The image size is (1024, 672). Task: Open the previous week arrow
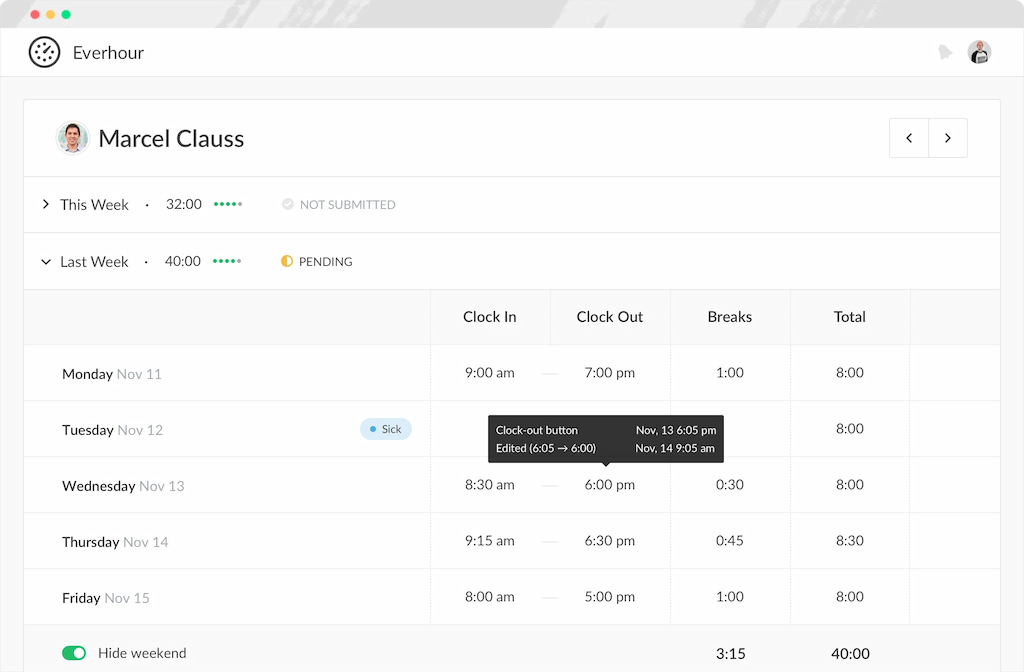[909, 138]
